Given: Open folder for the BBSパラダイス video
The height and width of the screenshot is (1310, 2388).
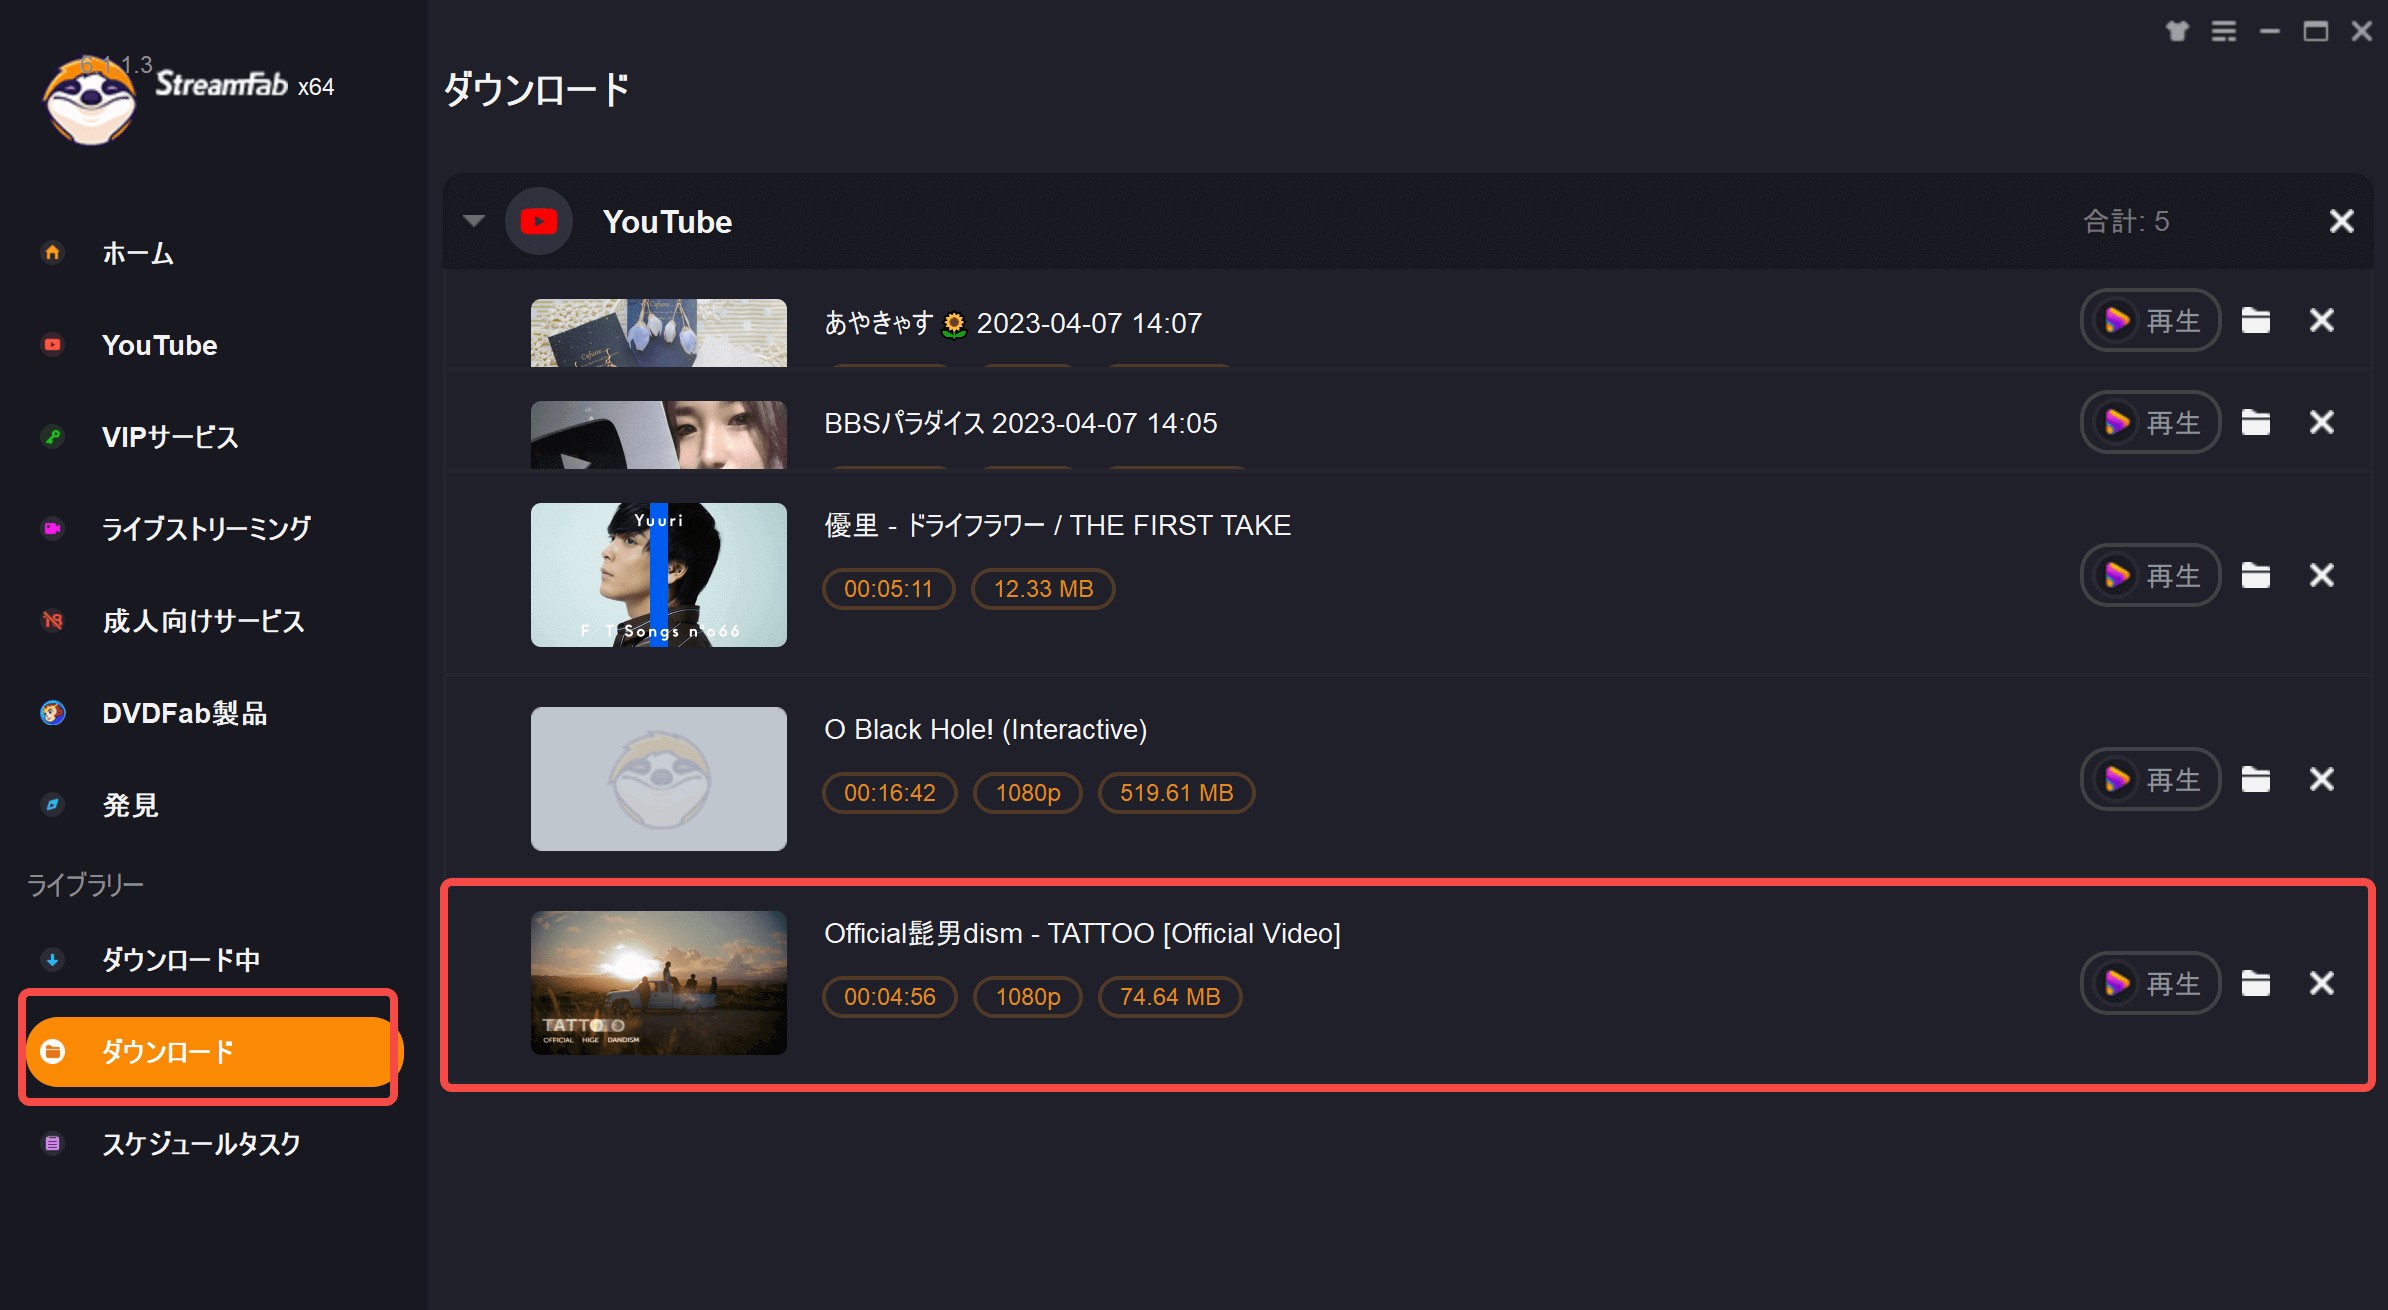Looking at the screenshot, I should point(2256,422).
